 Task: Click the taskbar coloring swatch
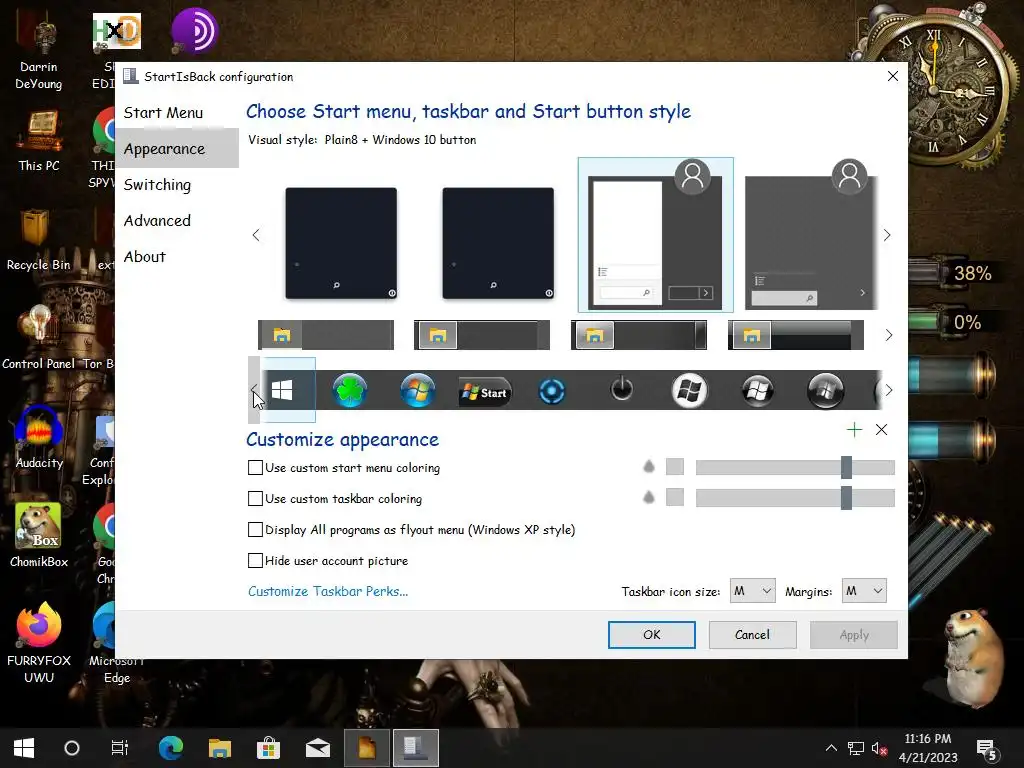675,497
